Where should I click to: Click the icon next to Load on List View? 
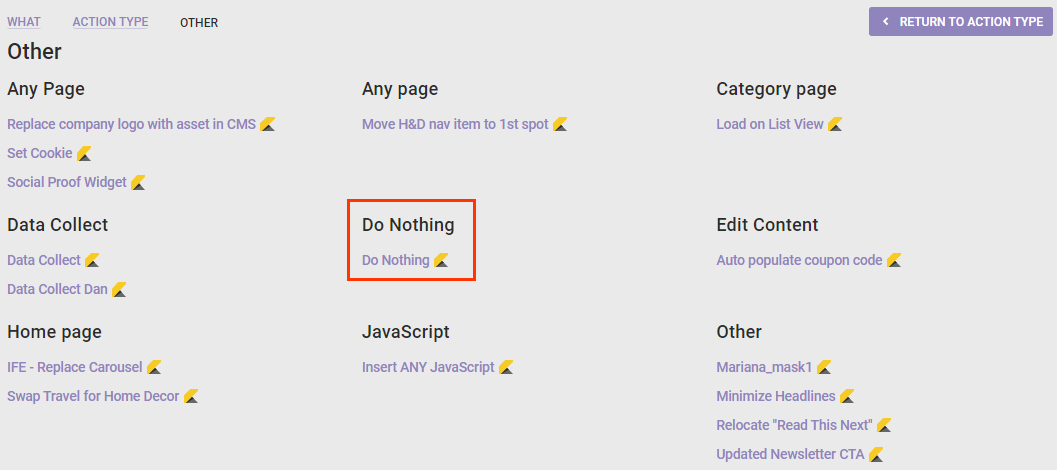coord(835,125)
